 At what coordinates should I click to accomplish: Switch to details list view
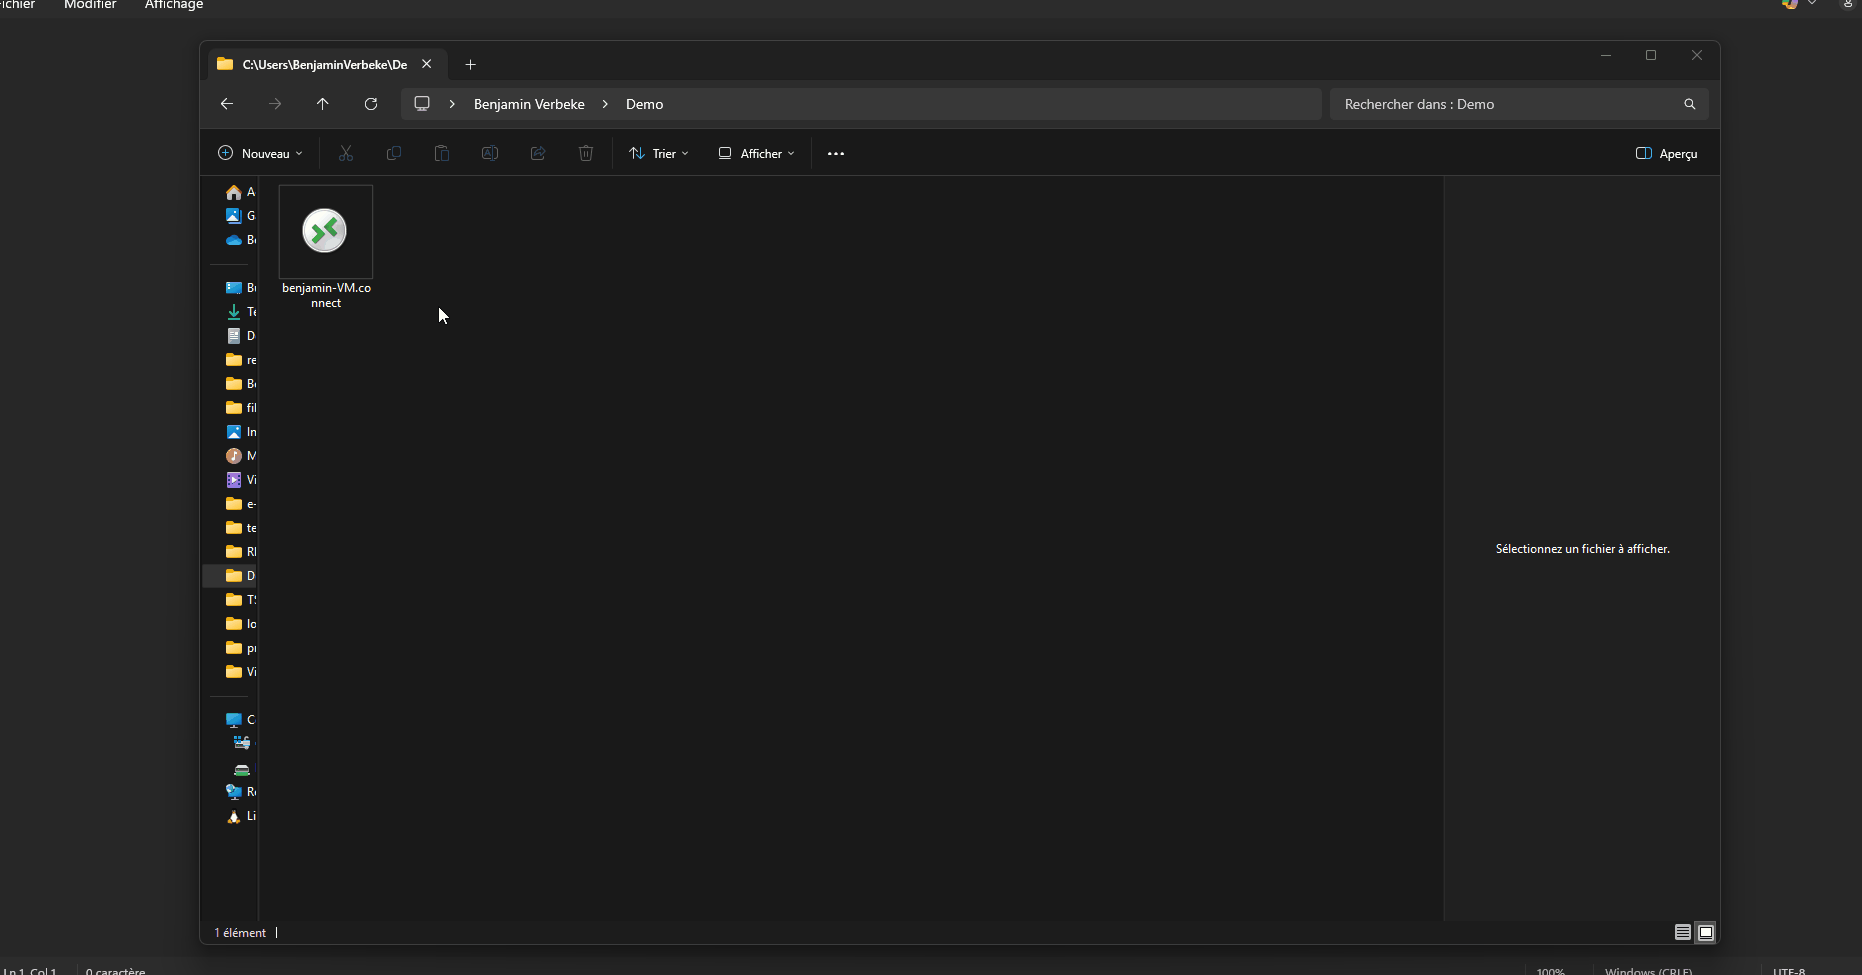tap(1683, 932)
